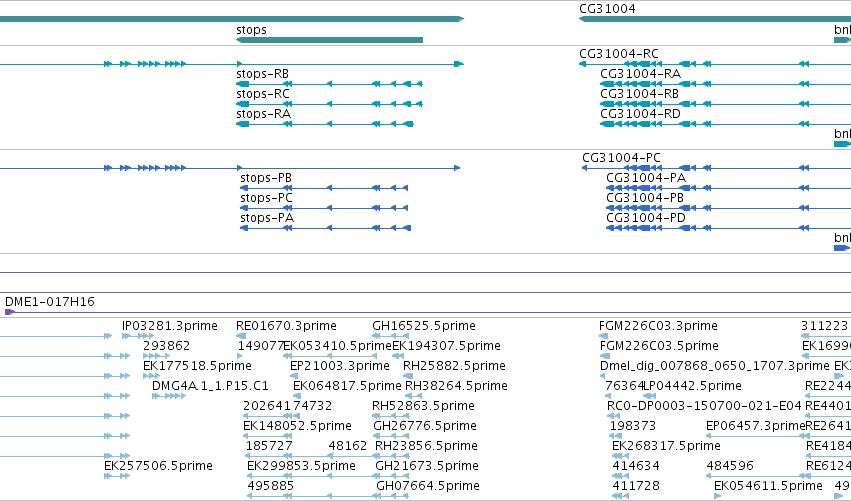Screen dimensions: 851x501
Task: Click the 484596 feature label
Action: pos(730,466)
